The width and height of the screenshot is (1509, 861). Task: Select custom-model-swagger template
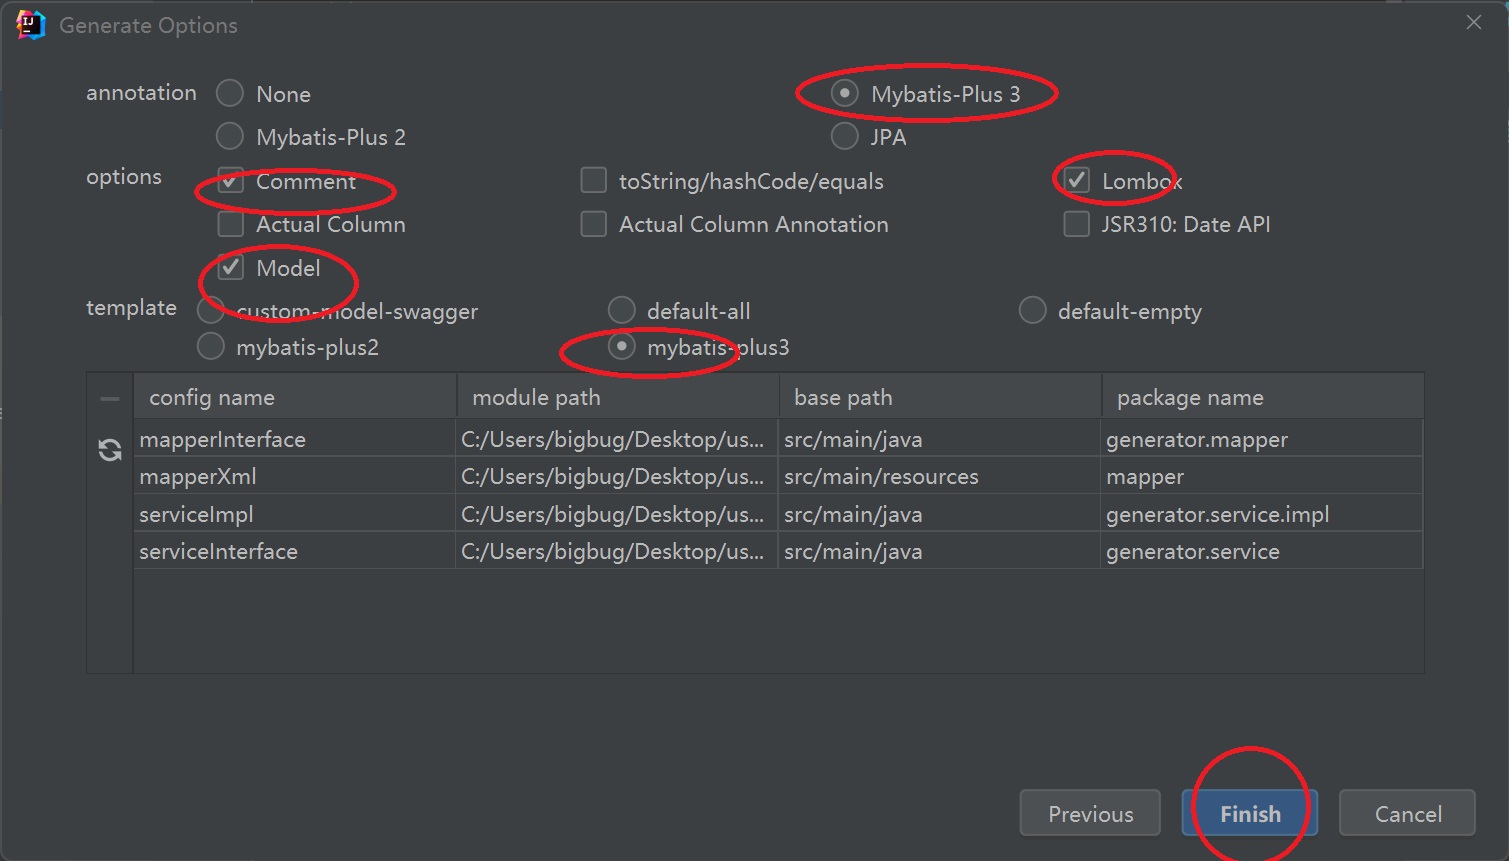[x=211, y=311]
